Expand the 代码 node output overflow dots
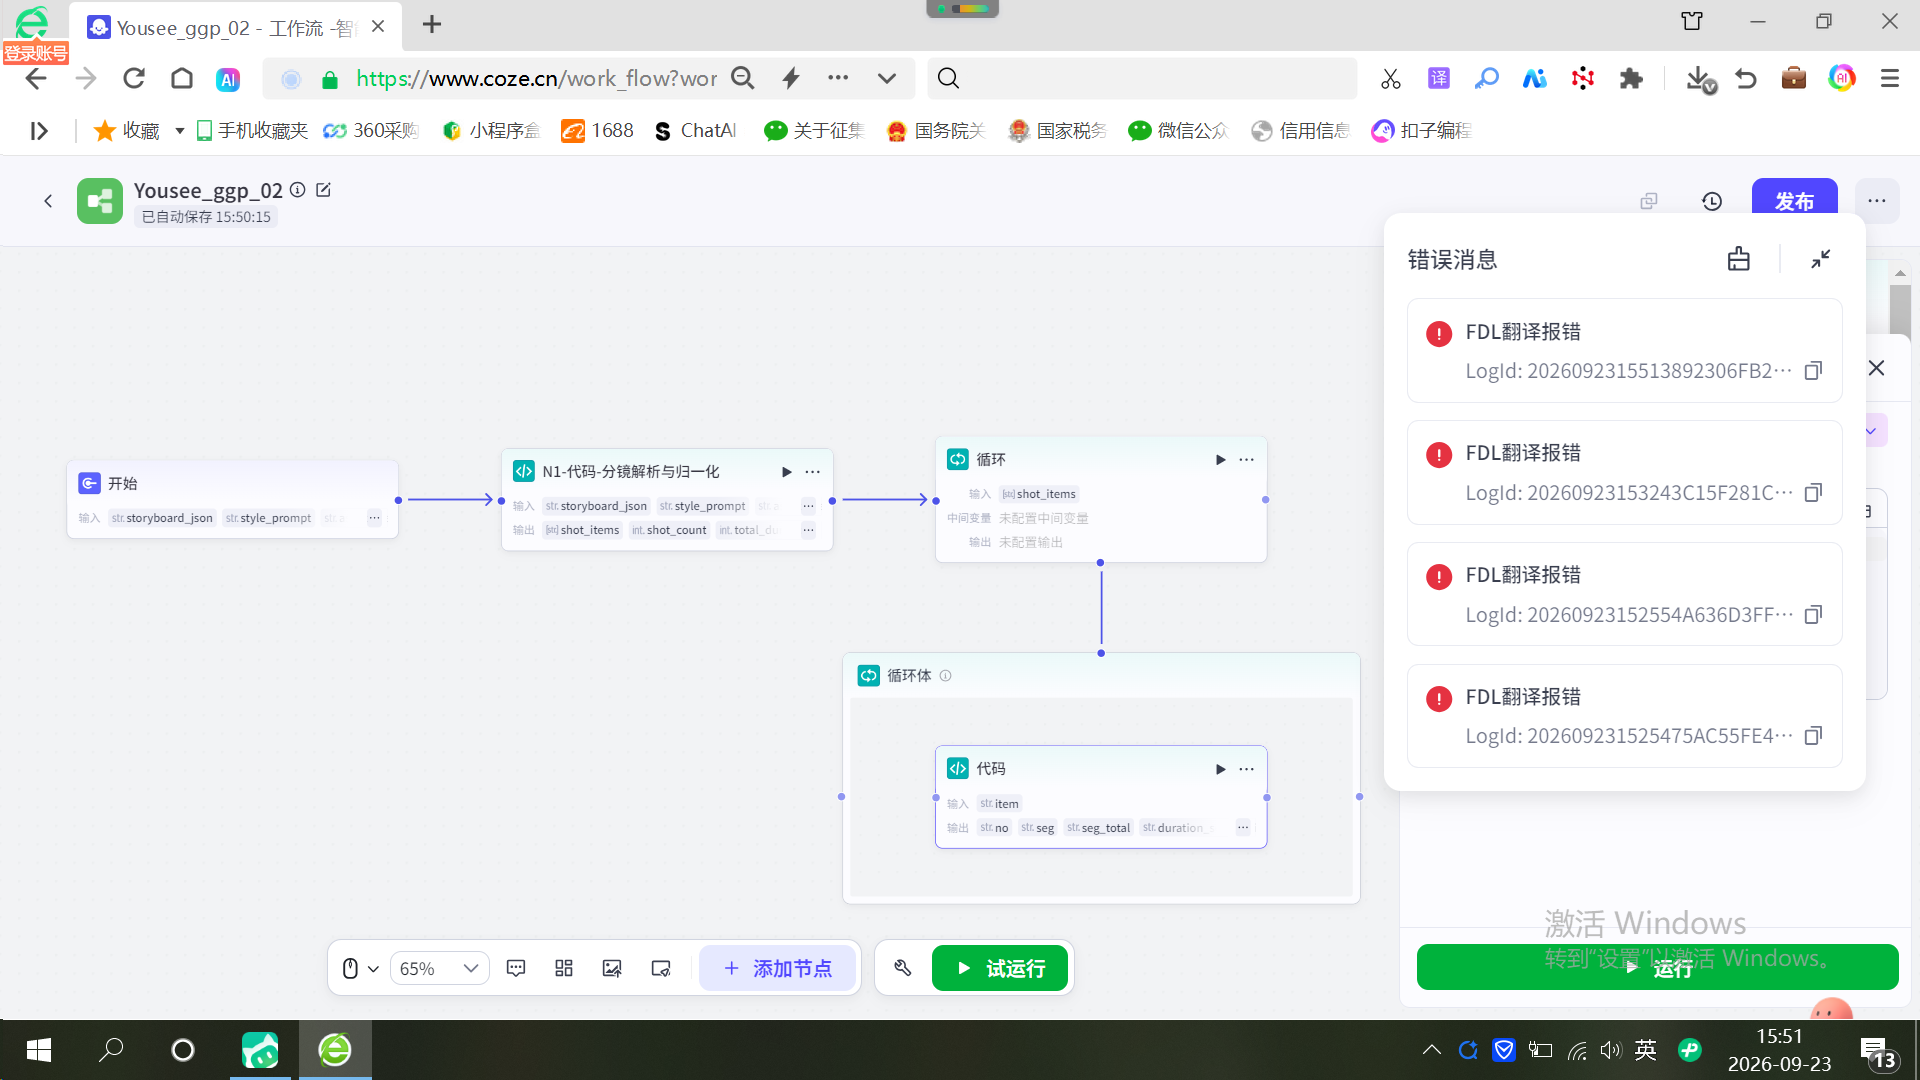This screenshot has height=1080, width=1920. pos(1243,827)
